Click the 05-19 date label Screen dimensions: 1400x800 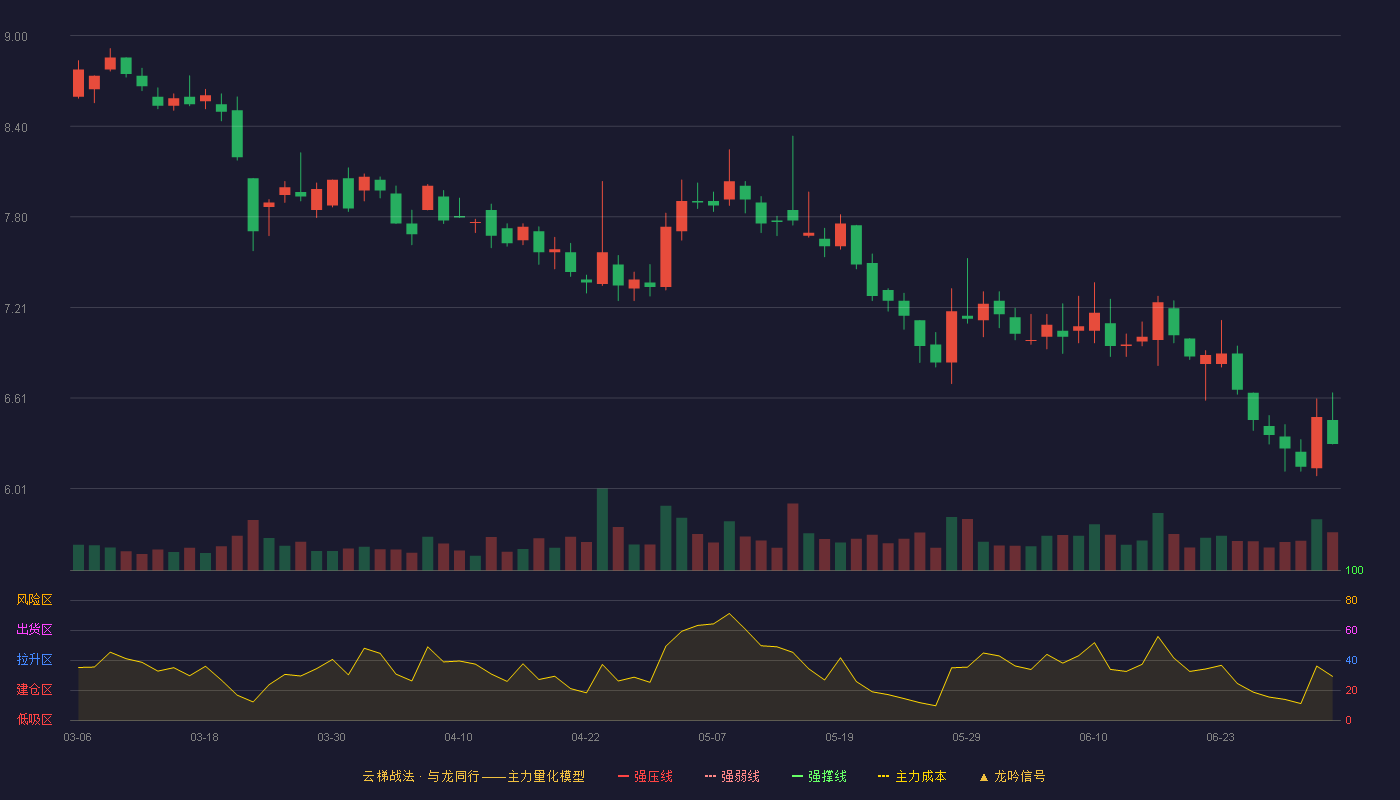[839, 737]
